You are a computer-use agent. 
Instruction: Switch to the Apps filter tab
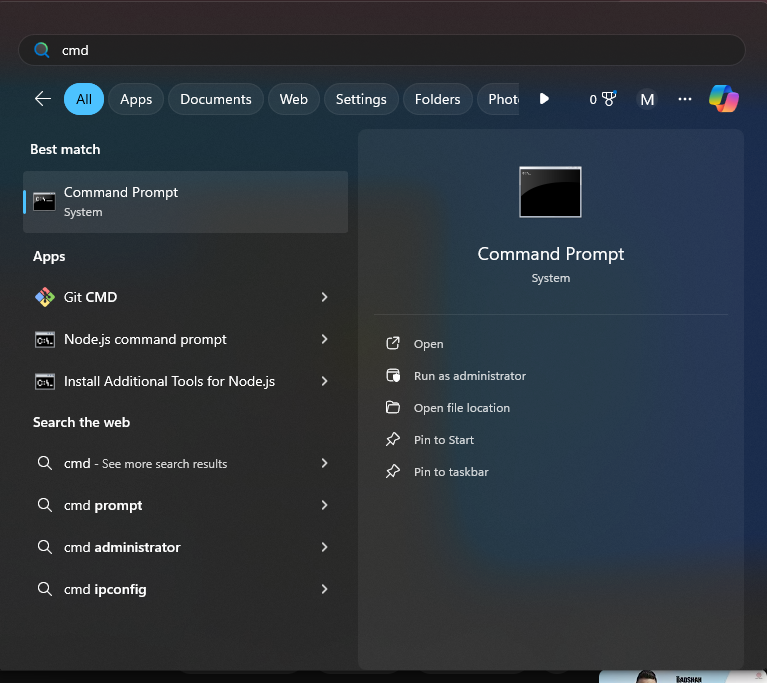136,99
